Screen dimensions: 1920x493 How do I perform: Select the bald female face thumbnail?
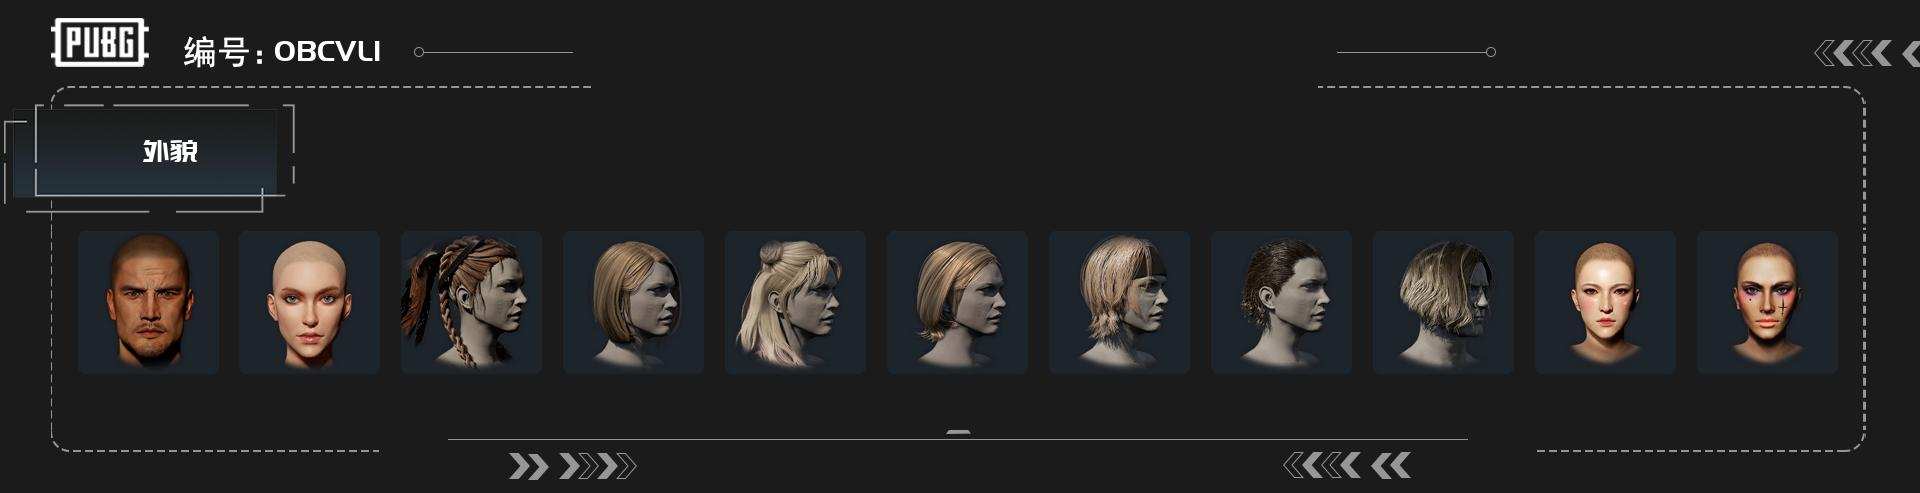pos(309,302)
